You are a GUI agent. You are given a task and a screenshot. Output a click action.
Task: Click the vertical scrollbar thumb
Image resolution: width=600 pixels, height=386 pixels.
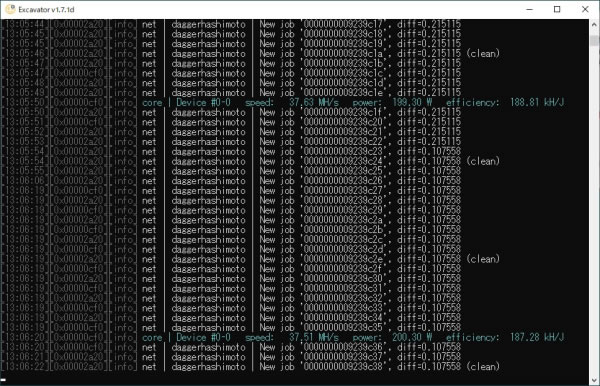point(594,41)
